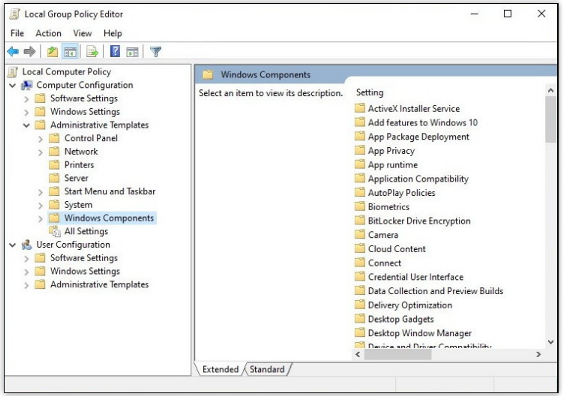Select App runtime in the list

393,164
